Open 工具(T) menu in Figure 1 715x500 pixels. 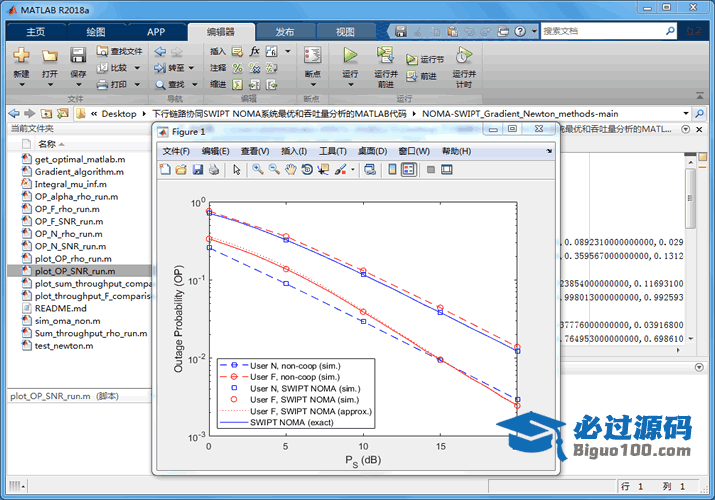pos(332,151)
